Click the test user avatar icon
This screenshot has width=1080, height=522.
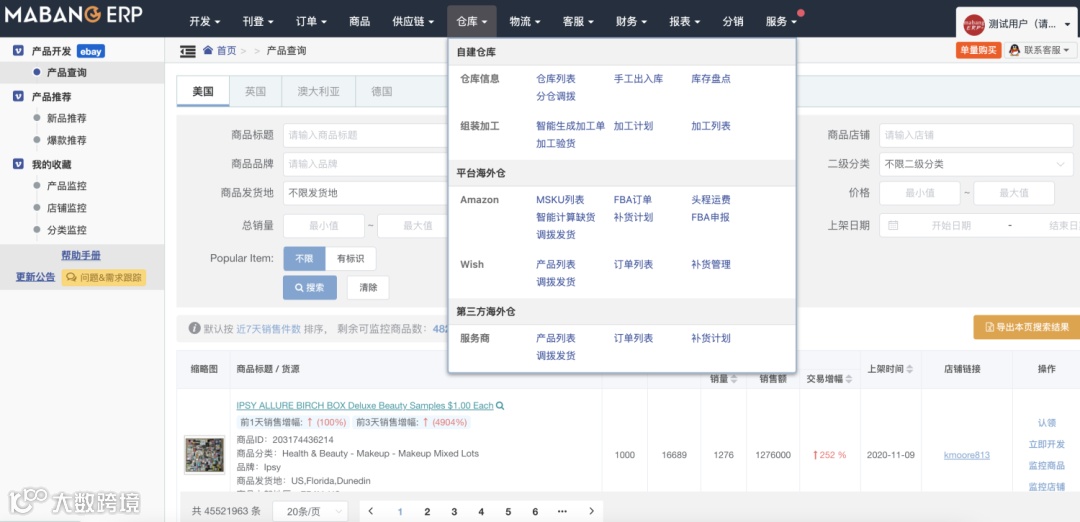(973, 24)
